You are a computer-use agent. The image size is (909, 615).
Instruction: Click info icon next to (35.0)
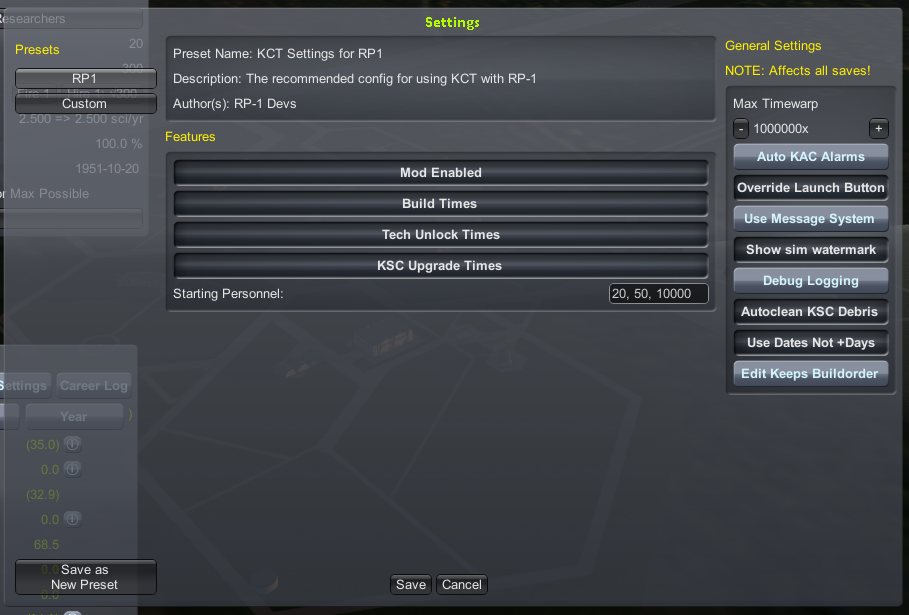tap(72, 445)
